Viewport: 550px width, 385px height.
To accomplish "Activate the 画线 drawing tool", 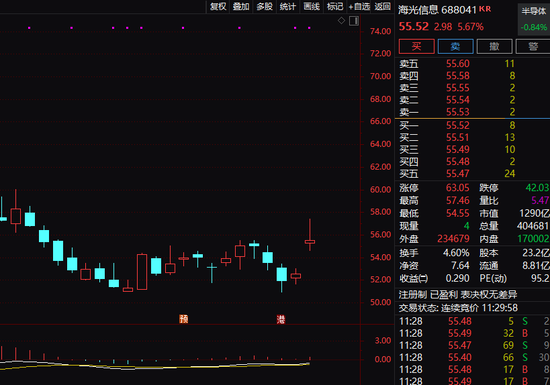I will tap(311, 6).
